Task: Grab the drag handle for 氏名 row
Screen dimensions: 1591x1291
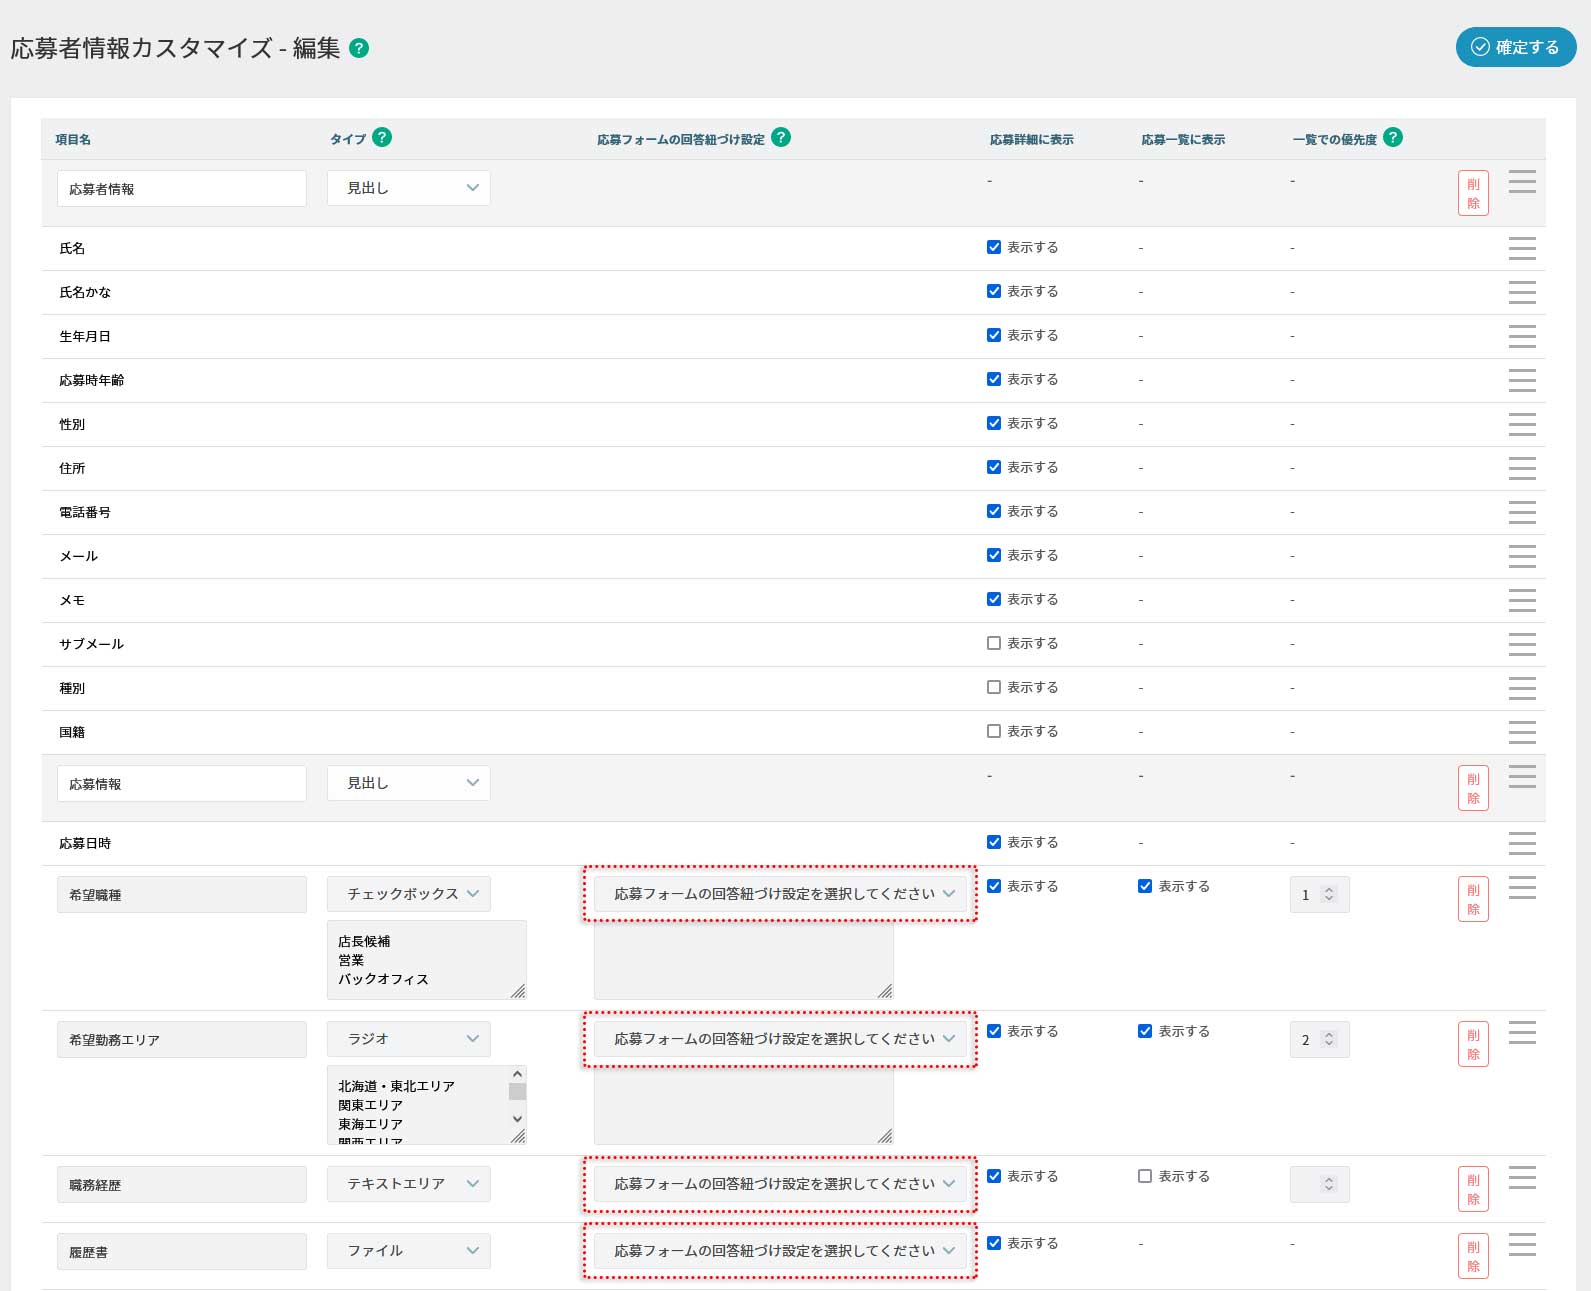Action: (x=1521, y=248)
